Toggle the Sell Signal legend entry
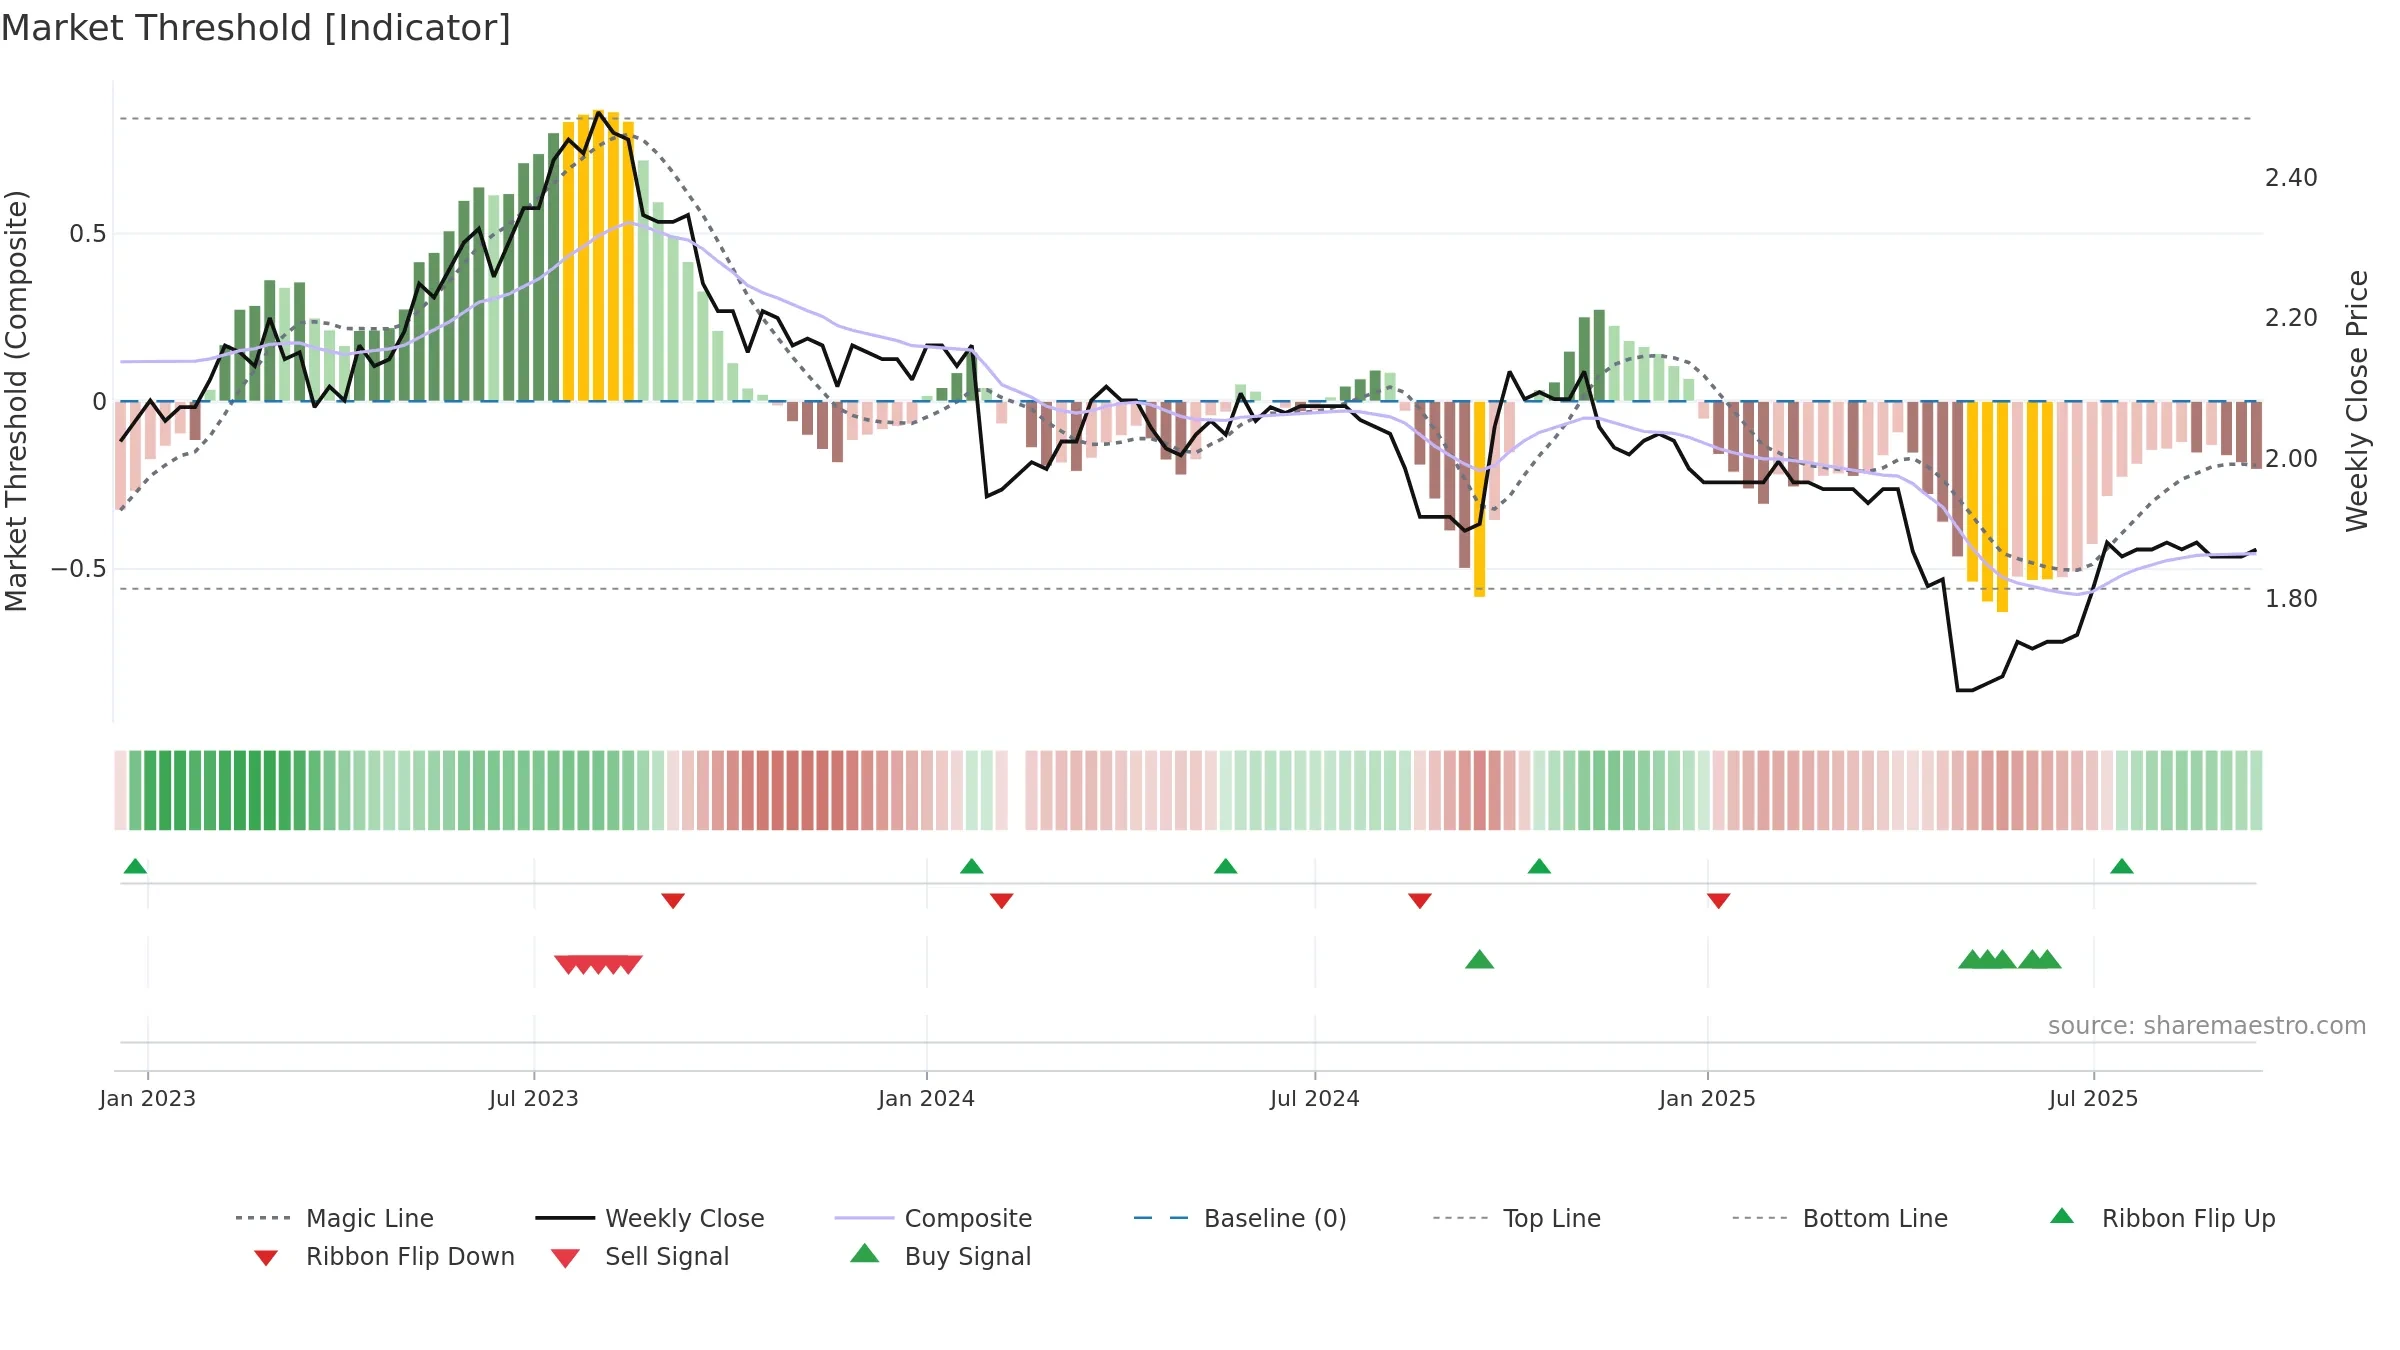Viewport: 2400px width, 1350px height. [640, 1256]
